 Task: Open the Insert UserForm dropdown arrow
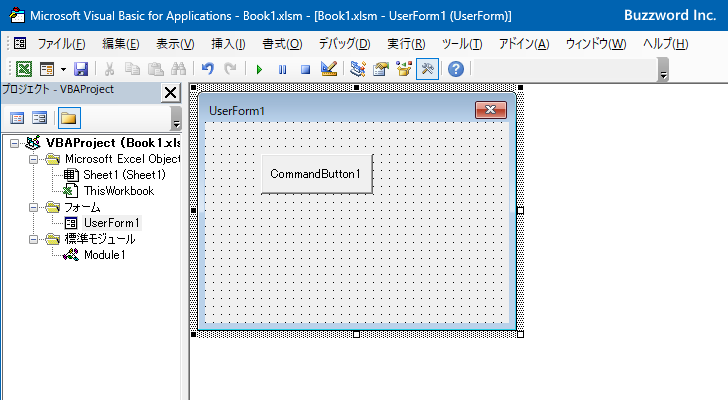(63, 70)
